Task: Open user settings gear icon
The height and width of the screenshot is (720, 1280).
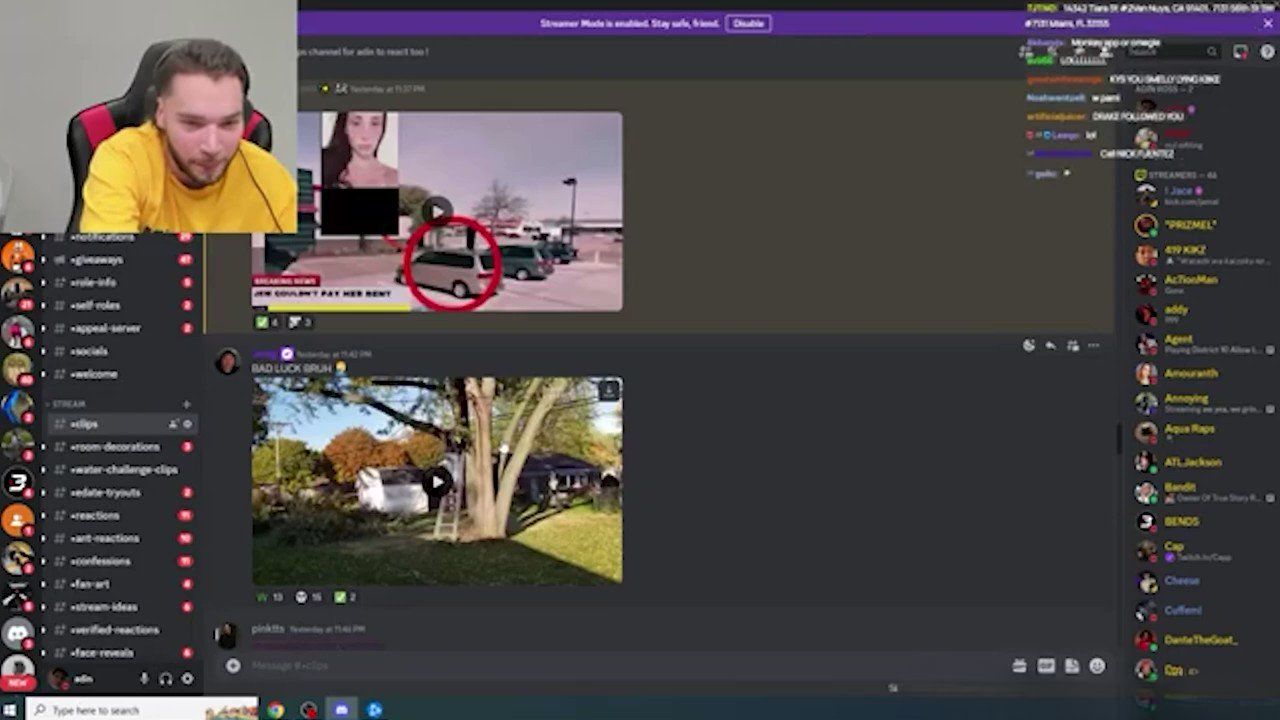Action: (187, 679)
